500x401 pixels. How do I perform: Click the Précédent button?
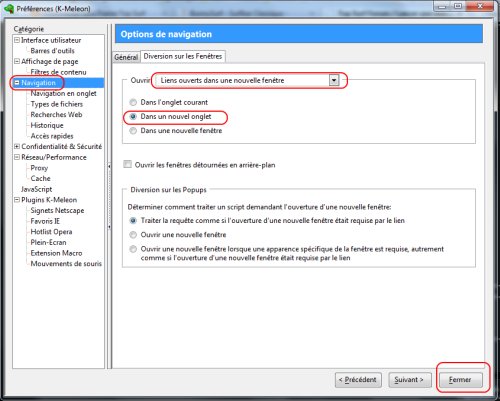point(358,380)
